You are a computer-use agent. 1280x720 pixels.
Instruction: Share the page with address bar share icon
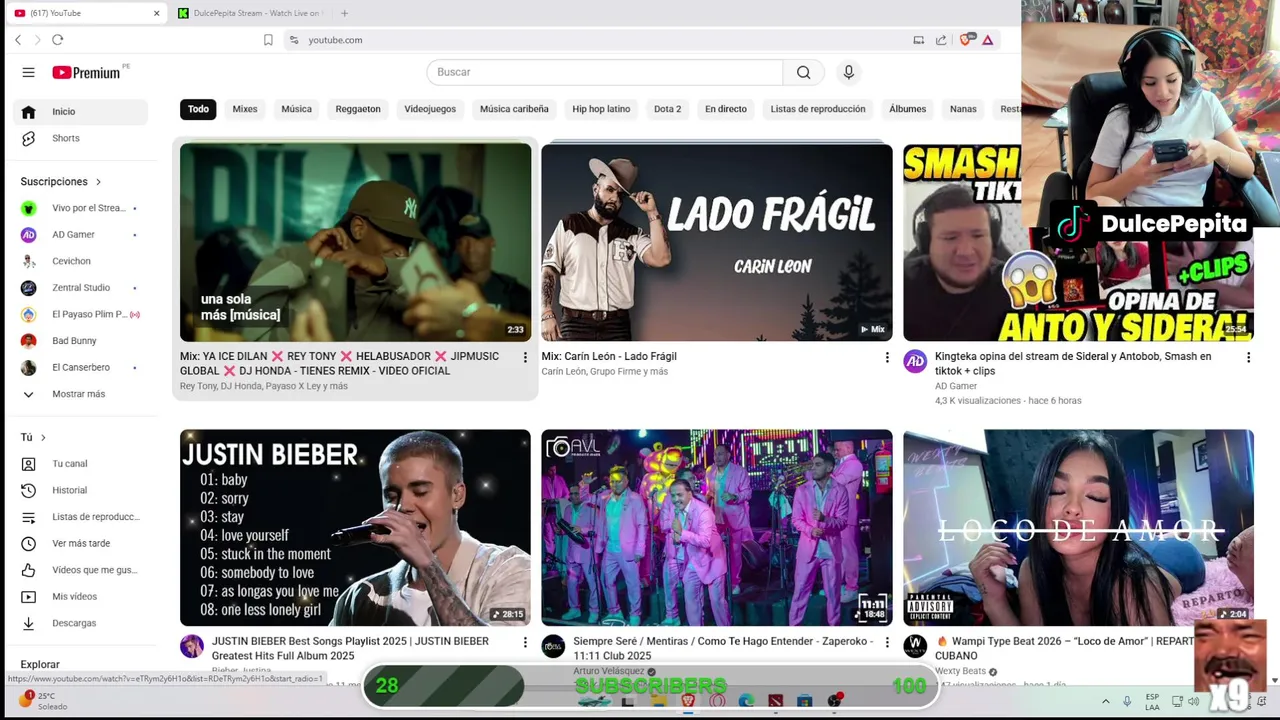point(941,40)
